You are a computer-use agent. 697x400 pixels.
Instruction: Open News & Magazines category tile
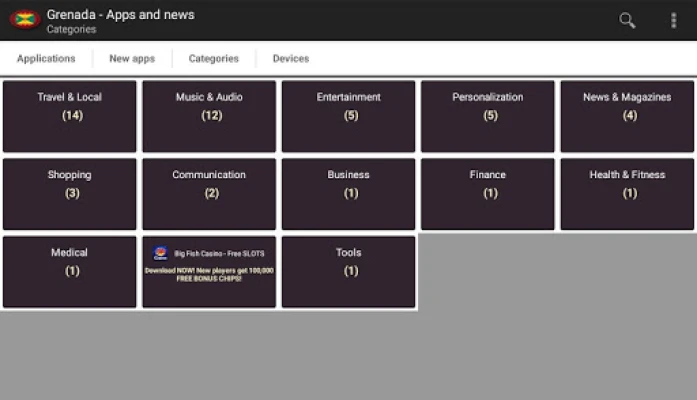[627, 116]
